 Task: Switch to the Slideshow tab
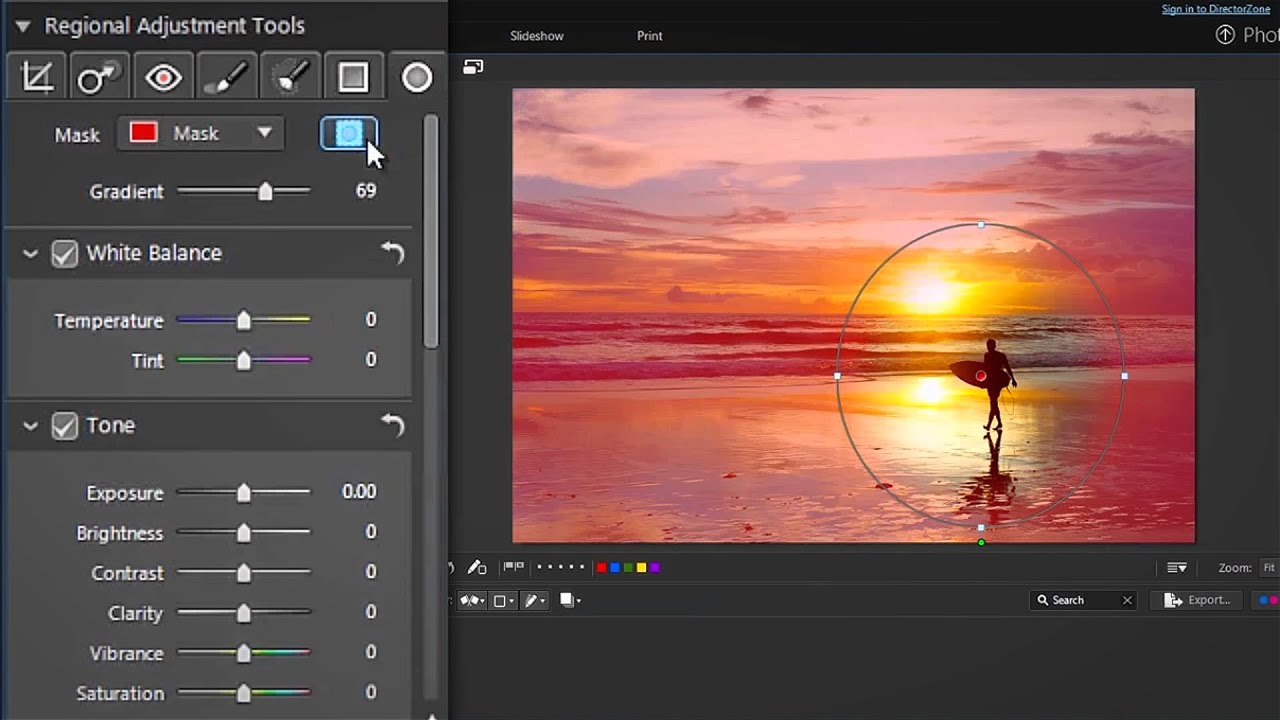[x=537, y=36]
